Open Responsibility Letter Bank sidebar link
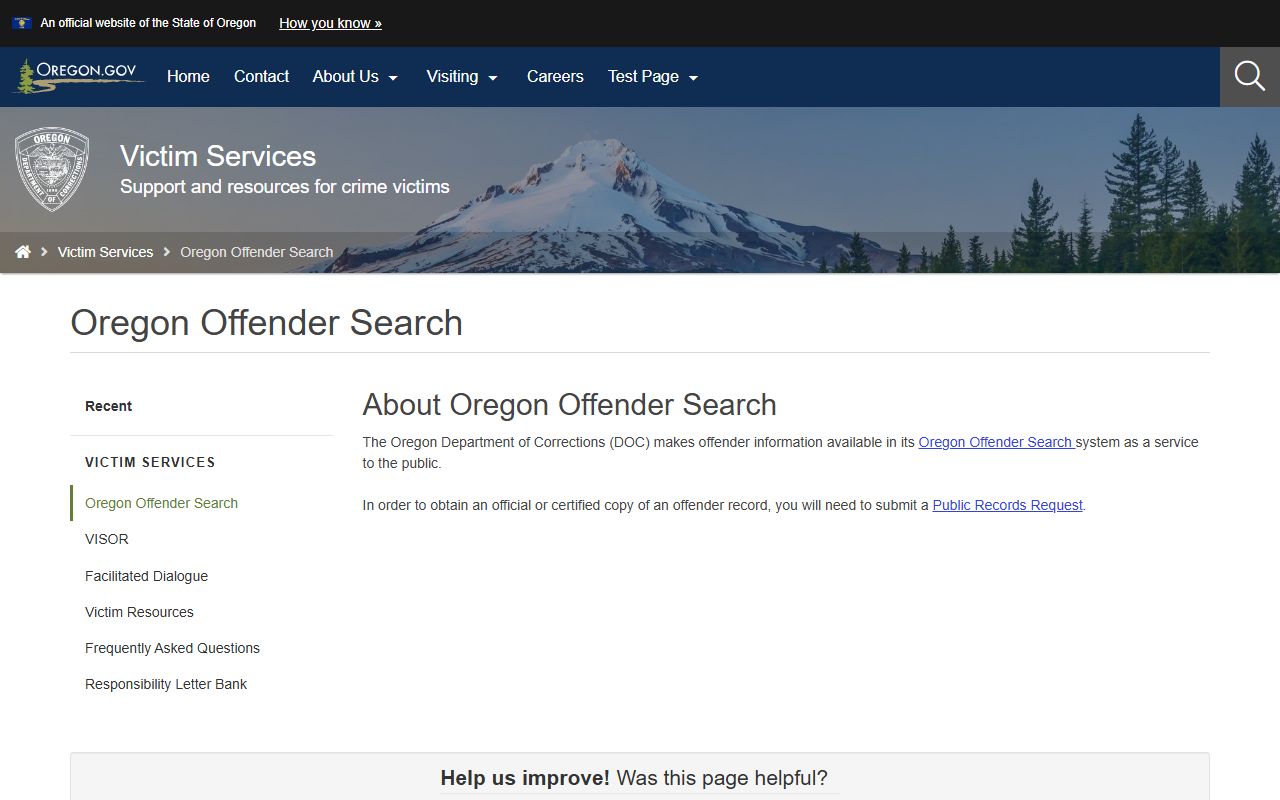This screenshot has width=1280, height=800. pos(166,684)
